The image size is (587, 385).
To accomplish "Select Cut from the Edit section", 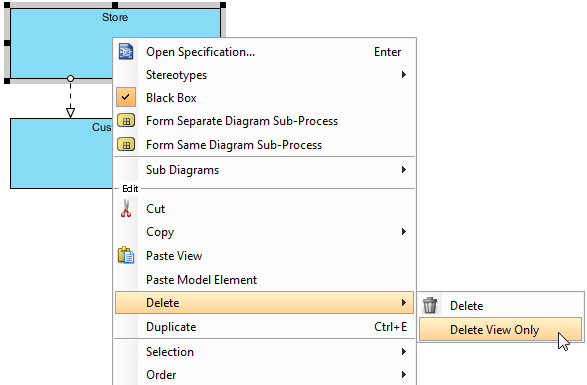I will (264, 209).
